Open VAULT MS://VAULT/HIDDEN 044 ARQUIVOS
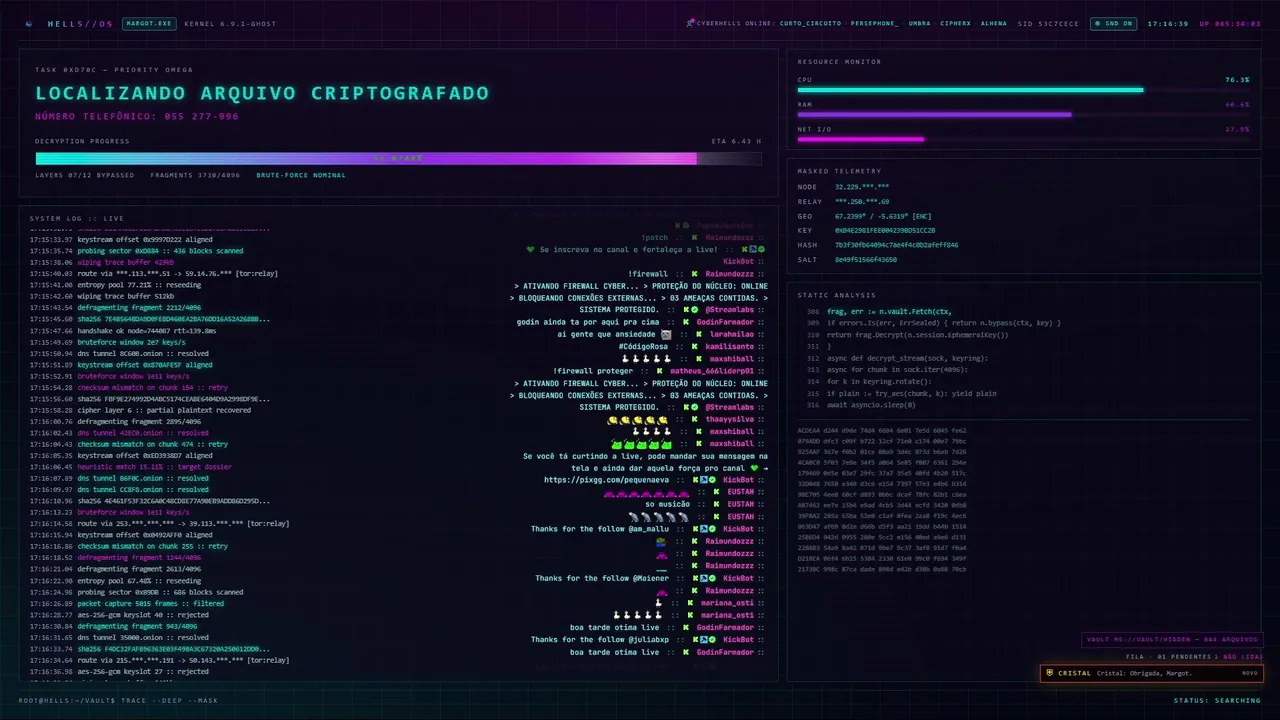The image size is (1280, 720). (1173, 640)
